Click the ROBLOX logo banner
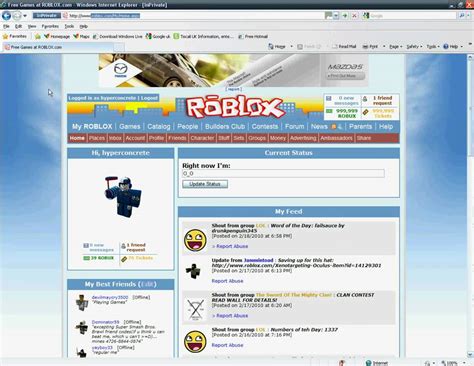474x366 pixels. click(x=235, y=107)
